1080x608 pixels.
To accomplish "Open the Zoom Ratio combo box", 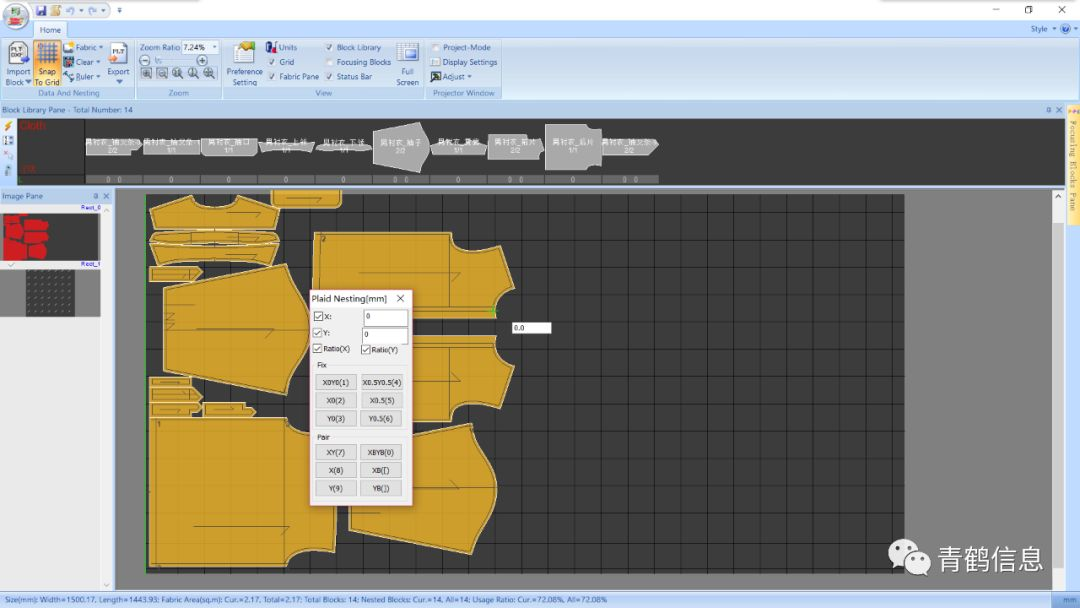I will tap(214, 47).
